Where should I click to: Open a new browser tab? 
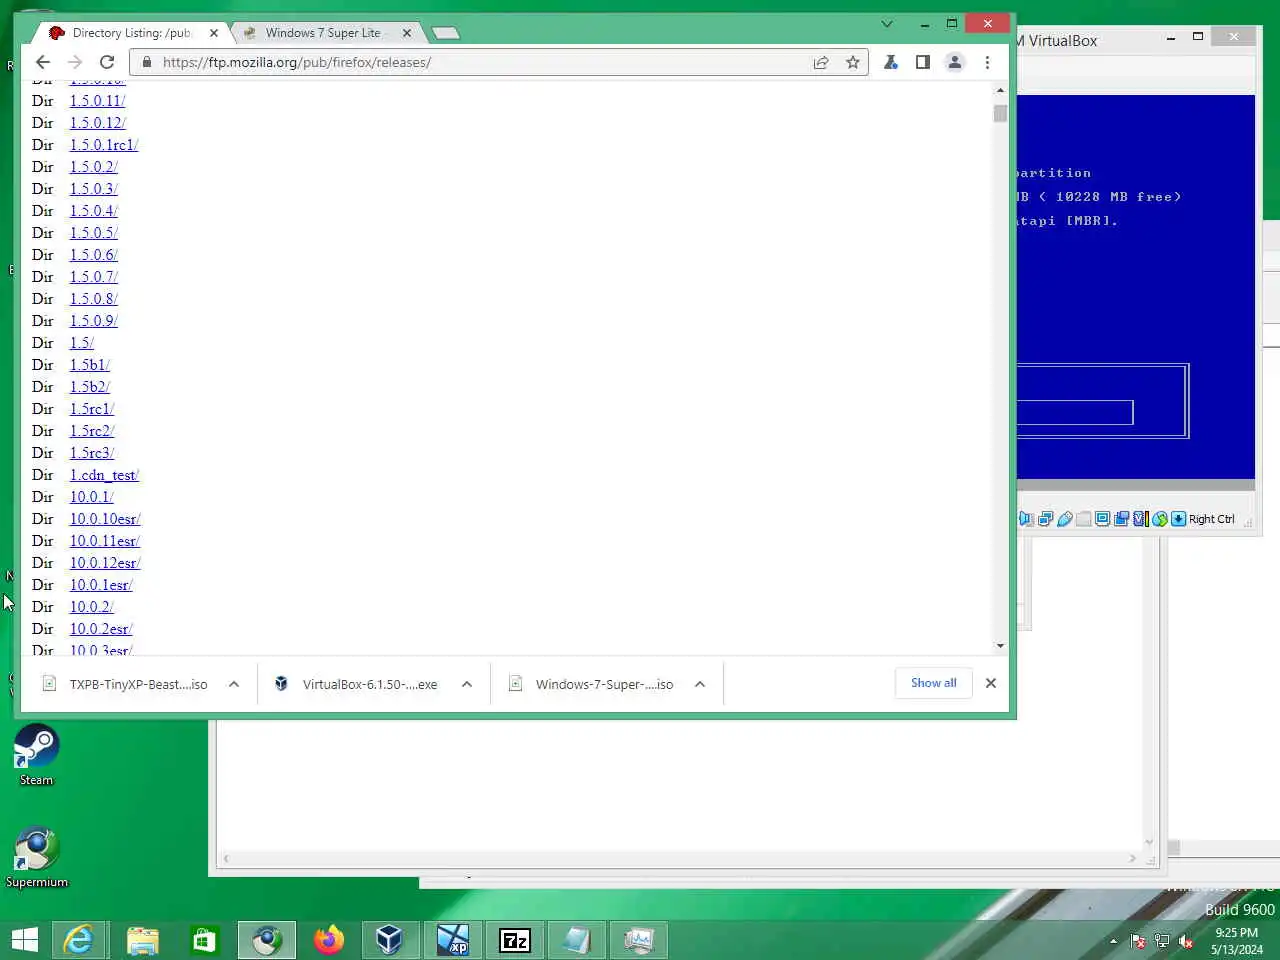point(446,33)
